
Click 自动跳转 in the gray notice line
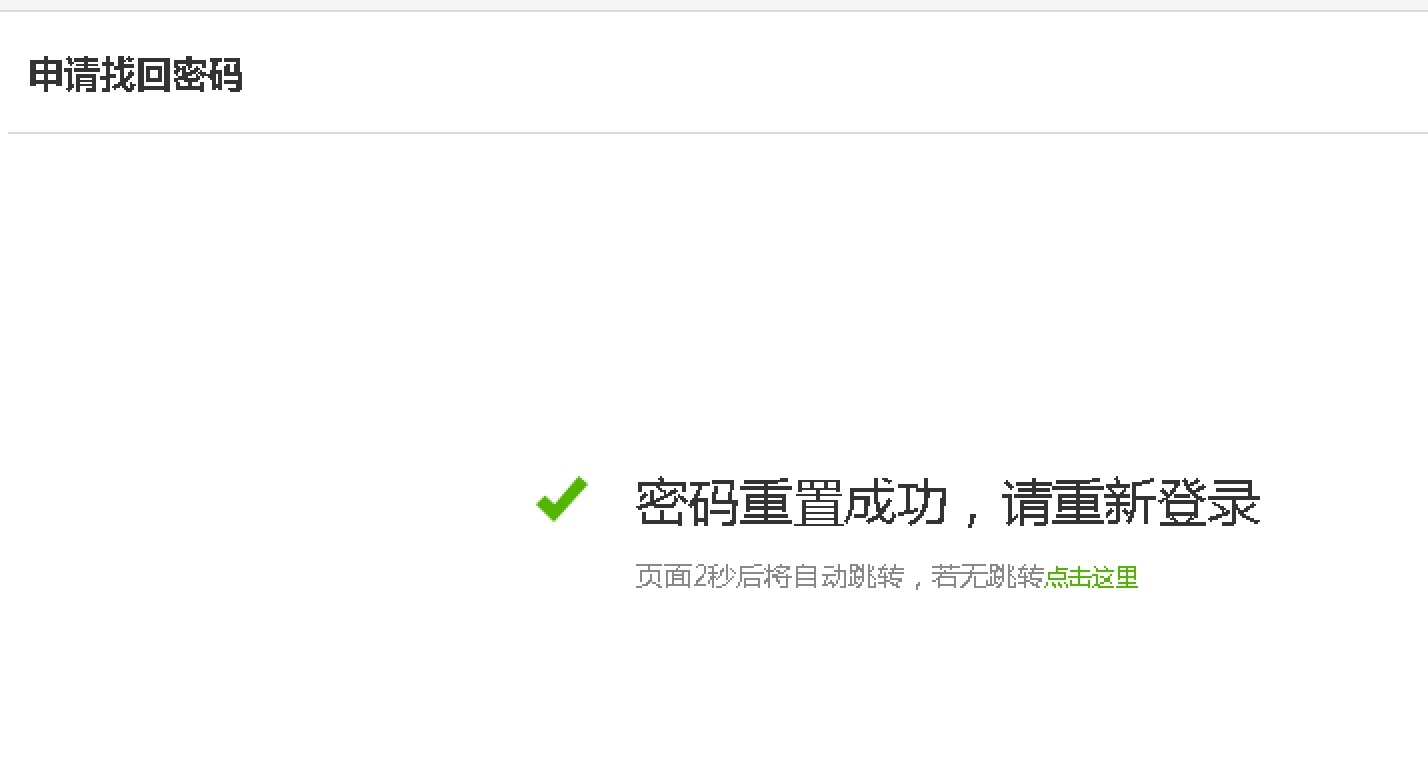coord(849,577)
